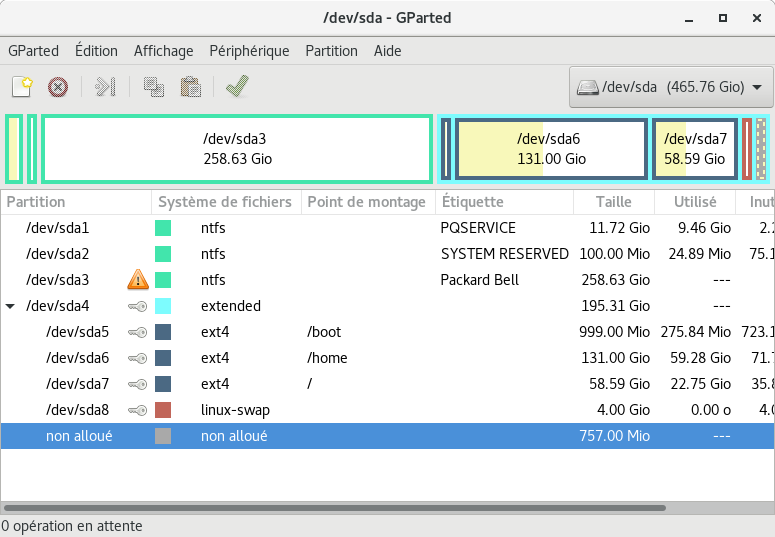This screenshot has height=537, width=775.
Task: Open the Périphérique menu
Action: click(249, 51)
